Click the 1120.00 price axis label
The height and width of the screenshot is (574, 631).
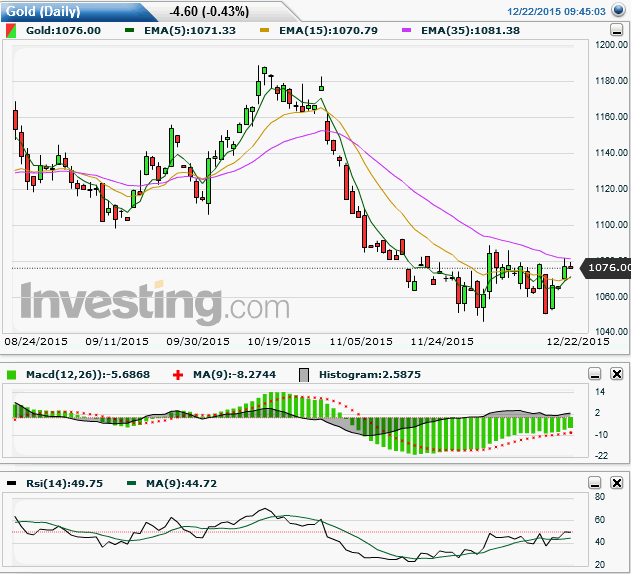pos(611,188)
